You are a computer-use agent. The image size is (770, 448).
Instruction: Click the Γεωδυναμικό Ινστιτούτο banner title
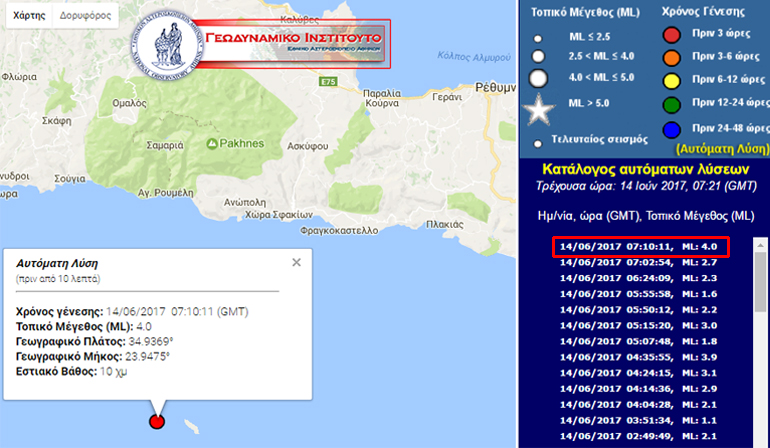pyautogui.click(x=303, y=42)
